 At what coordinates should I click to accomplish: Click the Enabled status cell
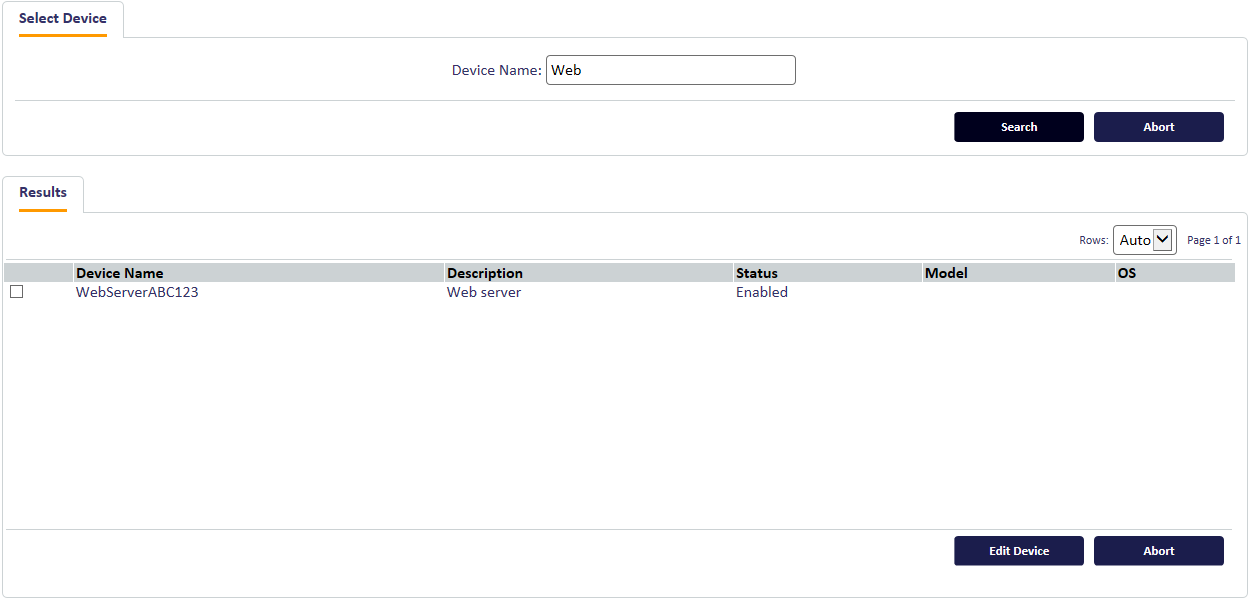coord(762,292)
